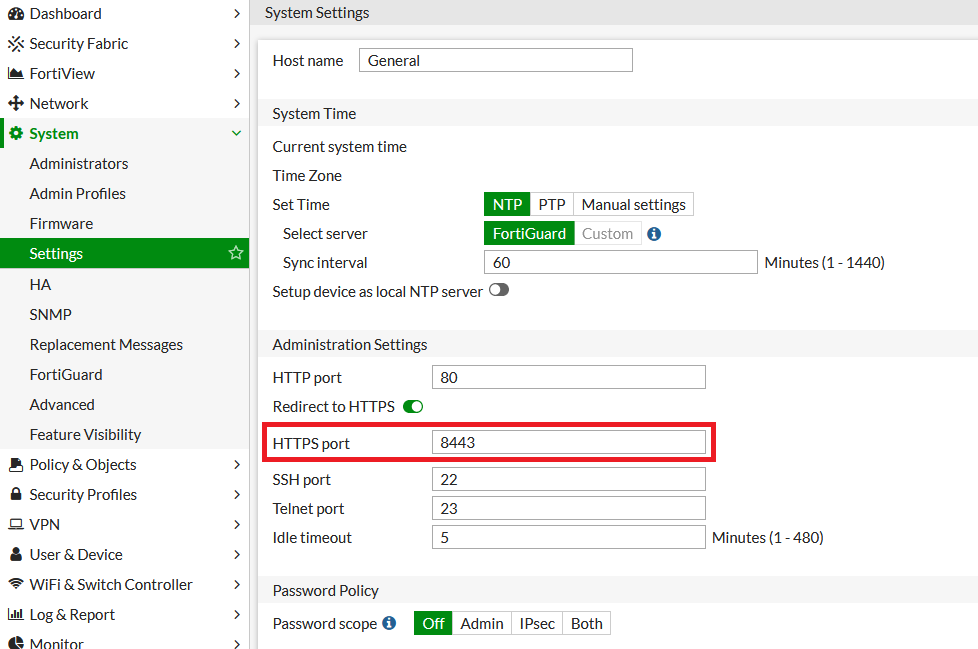Screen dimensions: 978x649
Task: Open the Administrators menu item
Action: (x=79, y=164)
